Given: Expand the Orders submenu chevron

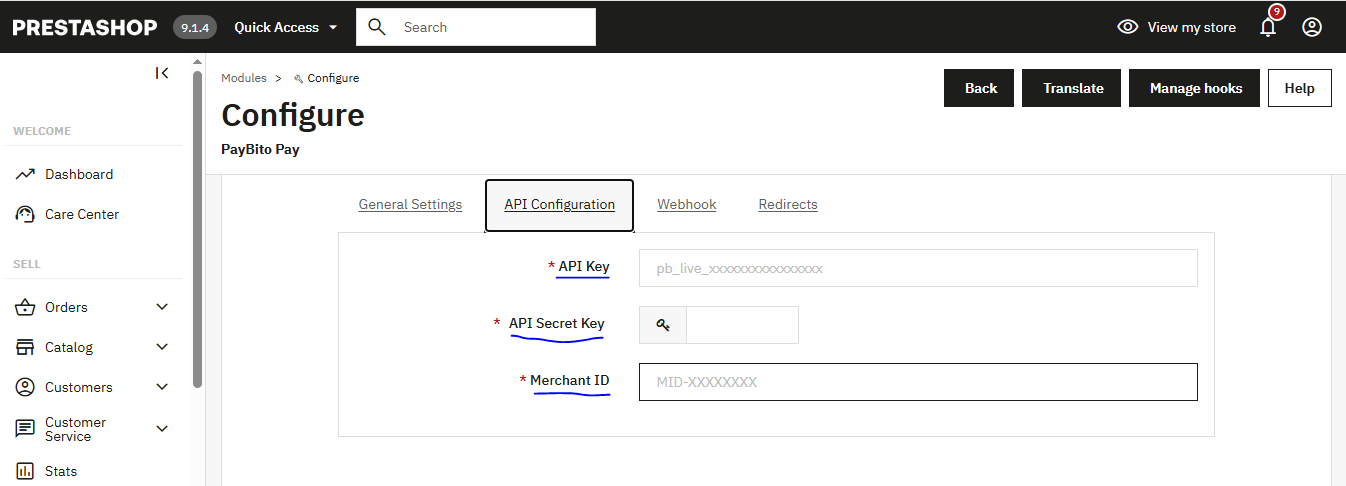Looking at the screenshot, I should [x=162, y=307].
